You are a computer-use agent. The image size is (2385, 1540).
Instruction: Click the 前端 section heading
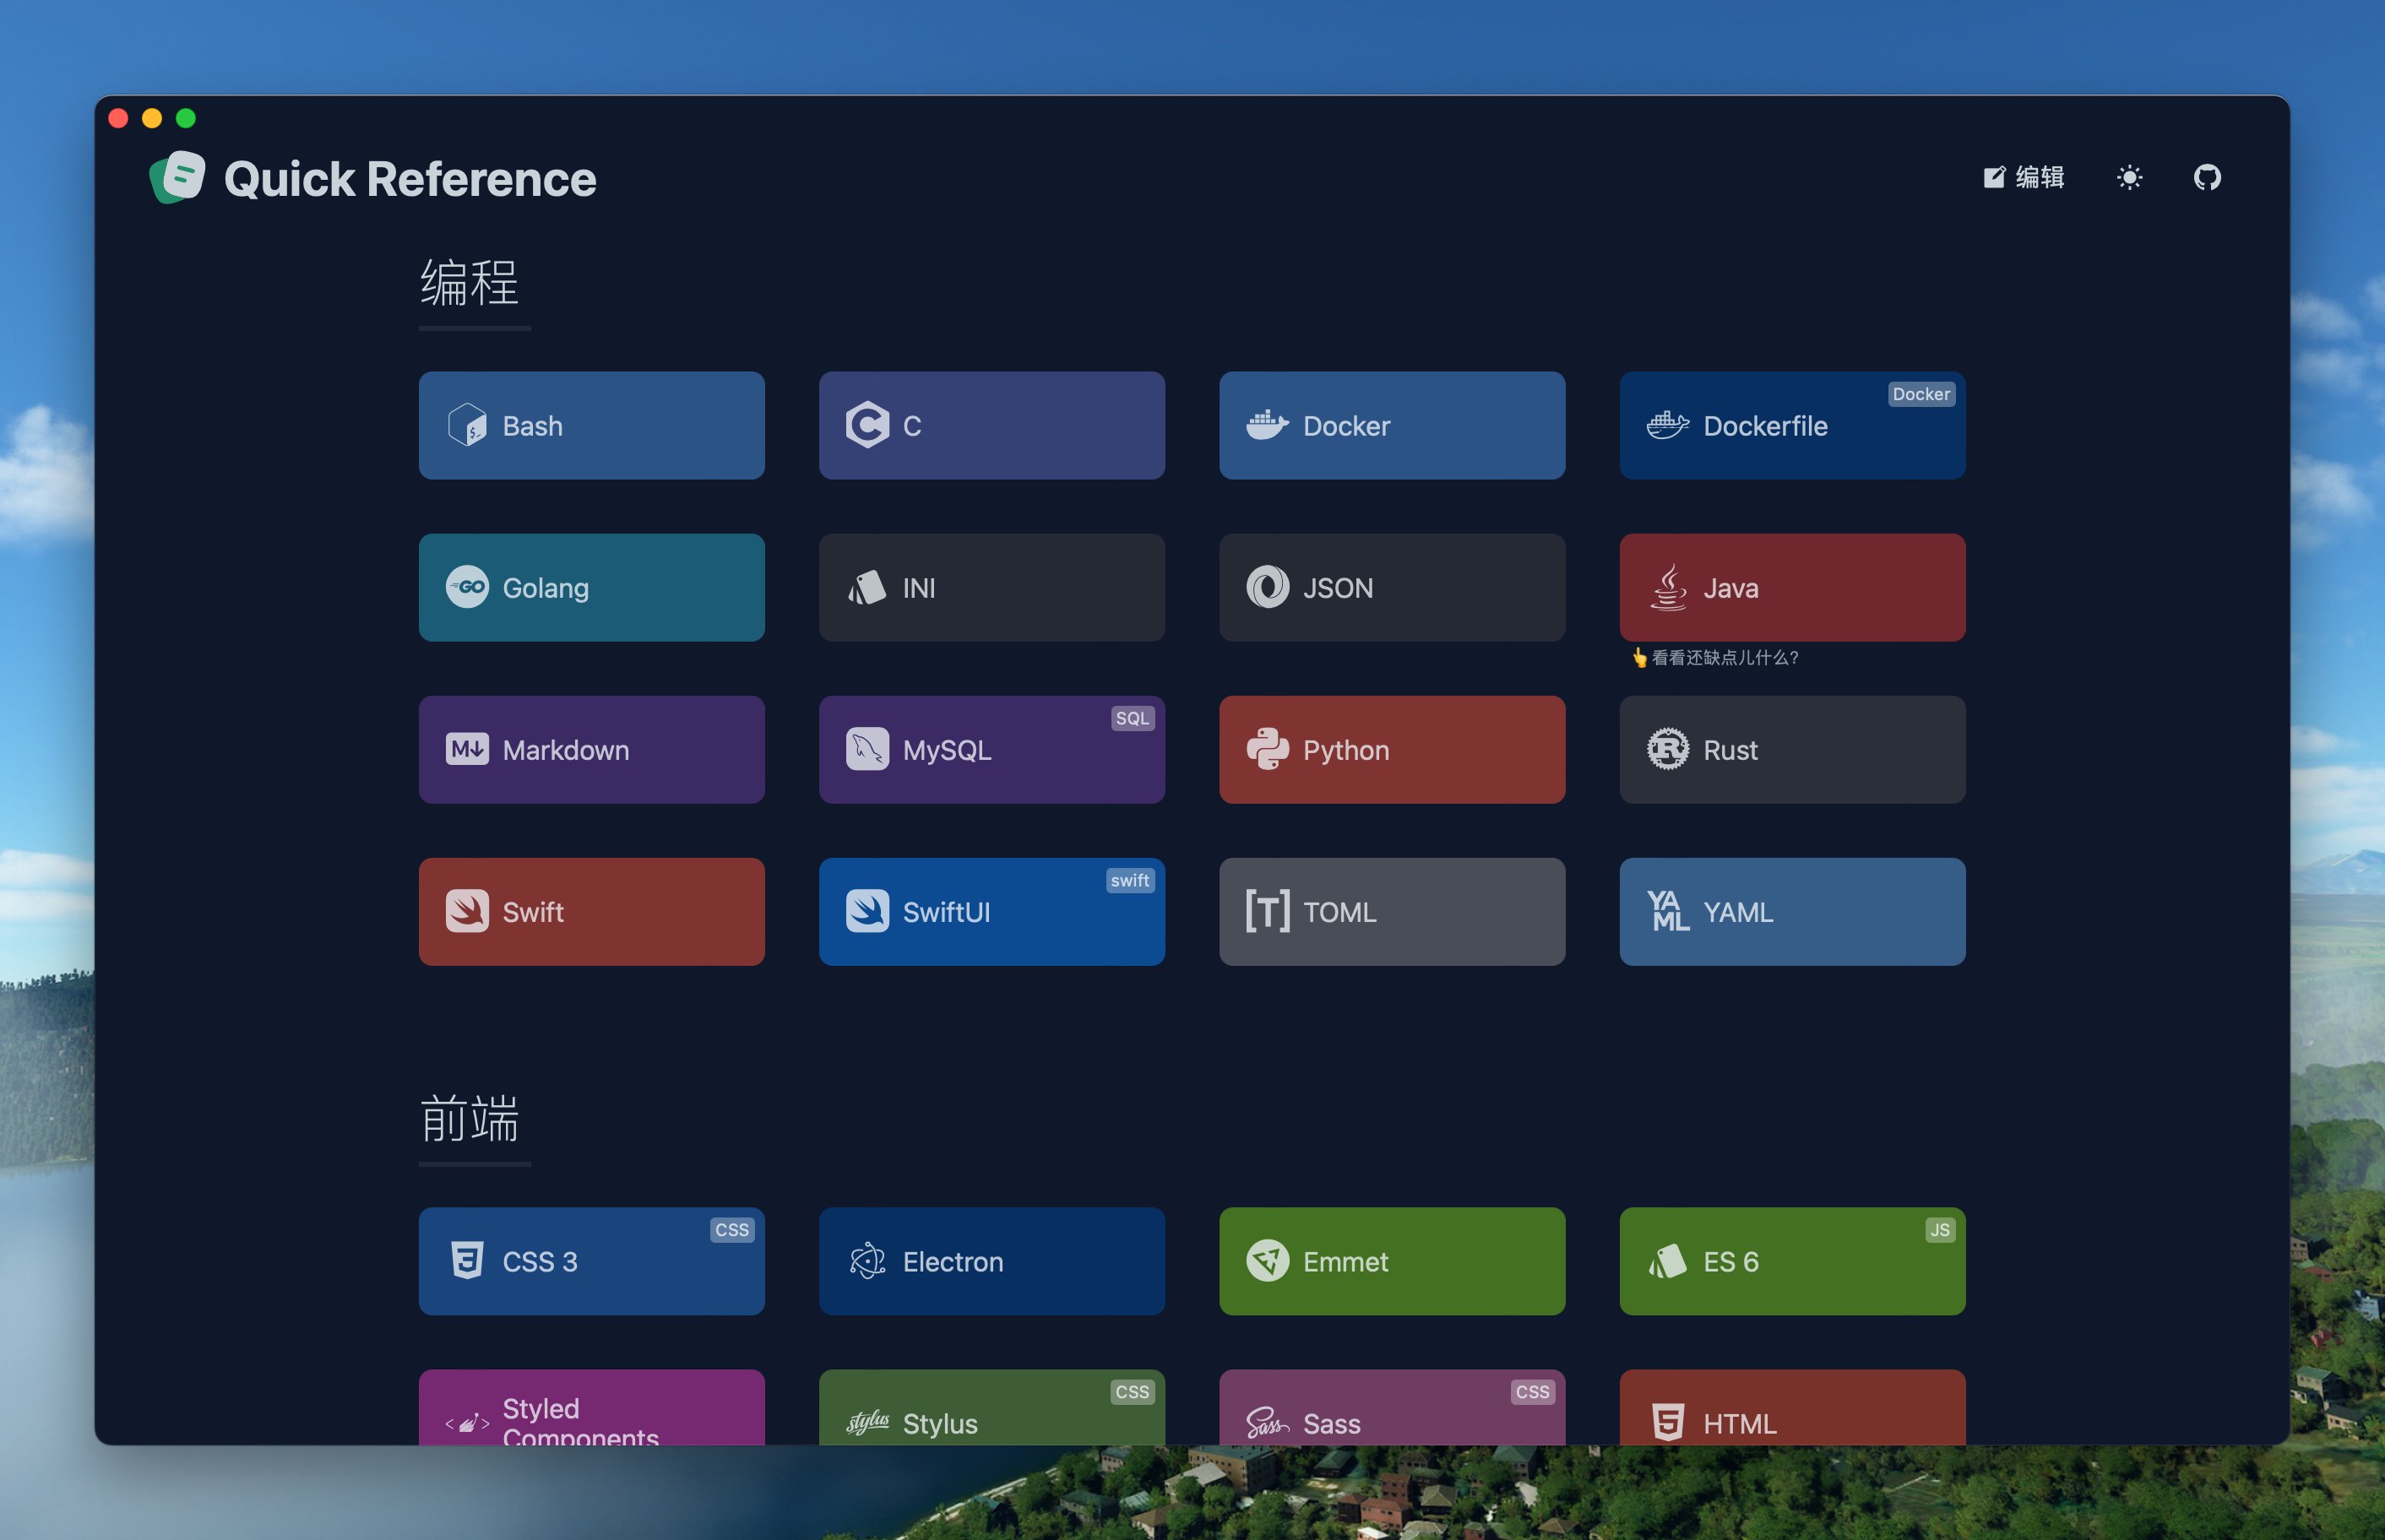click(x=469, y=1118)
